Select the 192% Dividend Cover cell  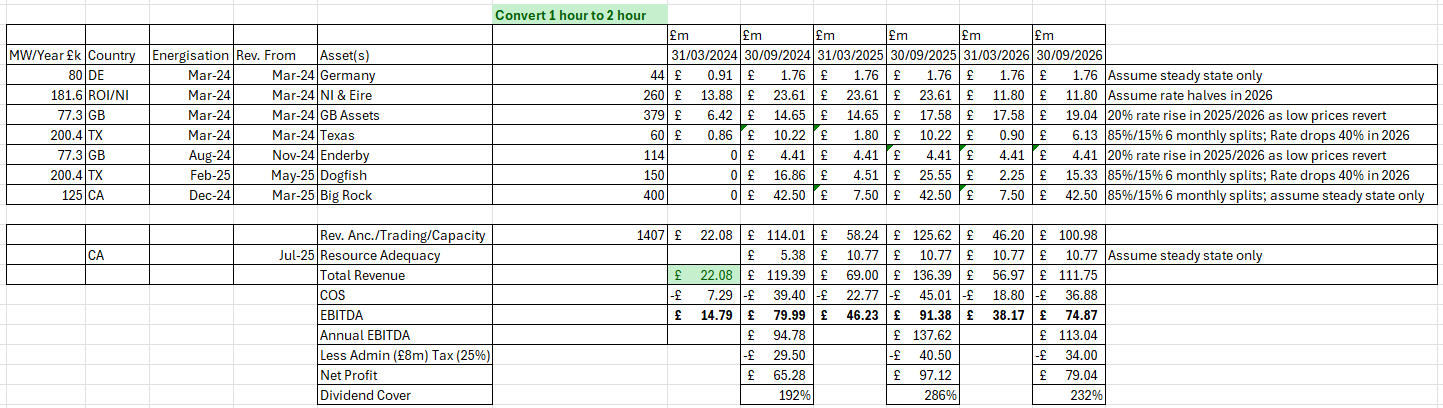pyautogui.click(x=776, y=395)
